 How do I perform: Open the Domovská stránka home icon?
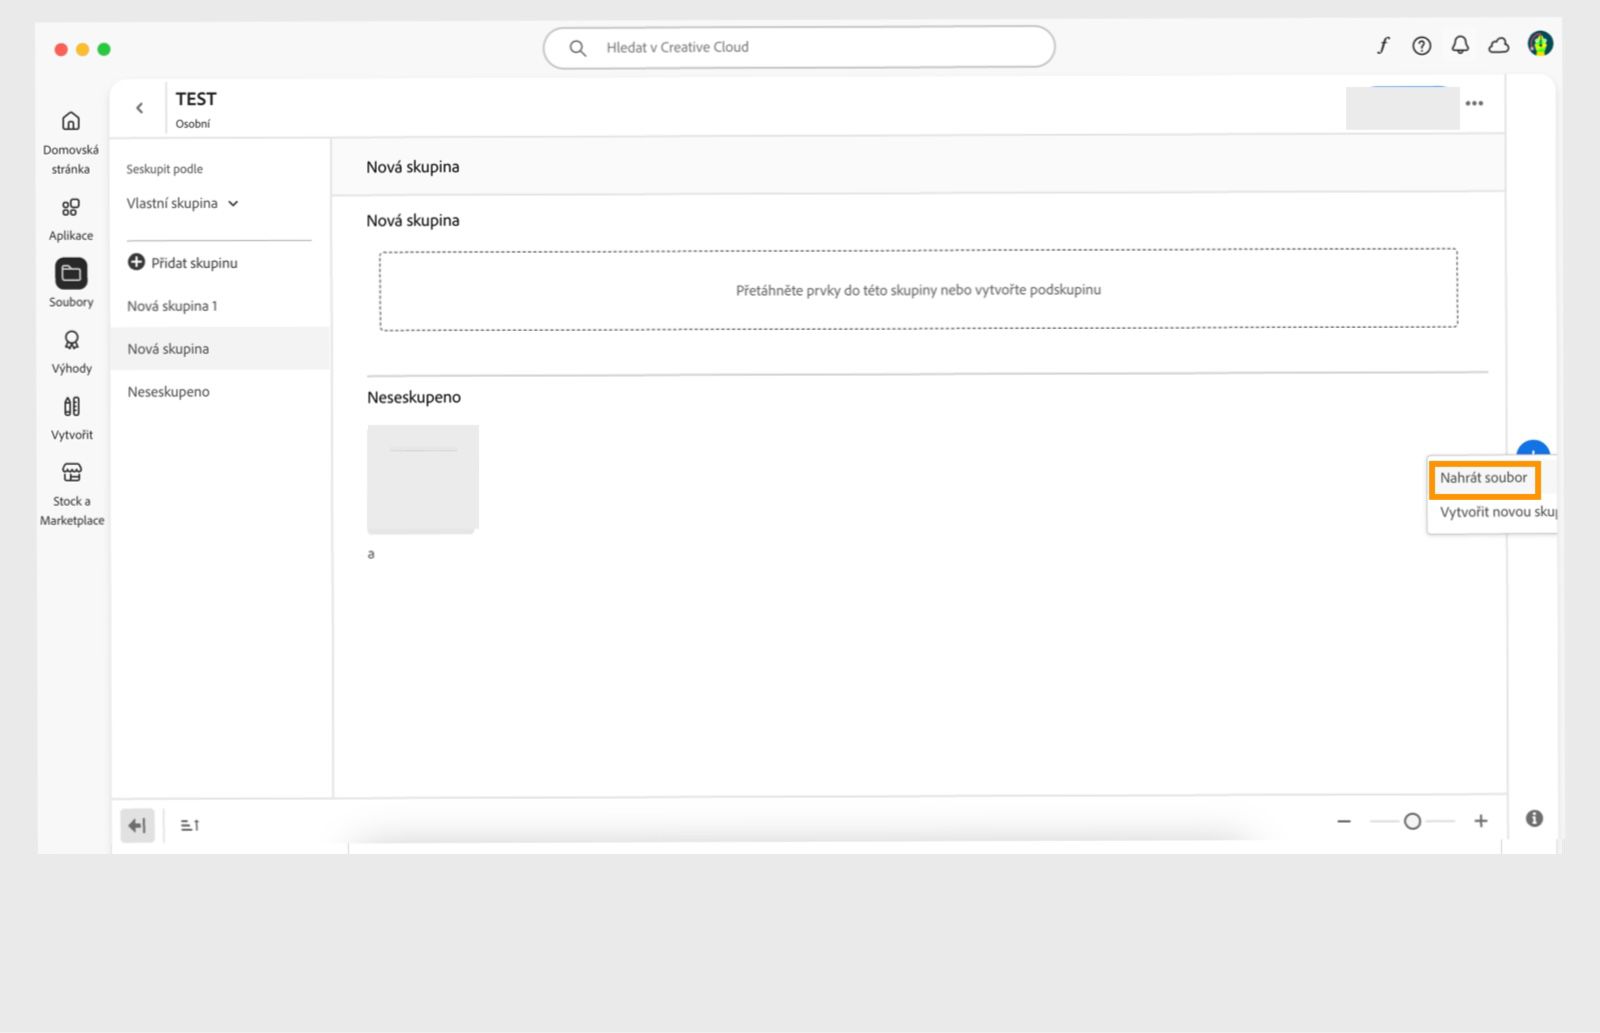pyautogui.click(x=71, y=122)
